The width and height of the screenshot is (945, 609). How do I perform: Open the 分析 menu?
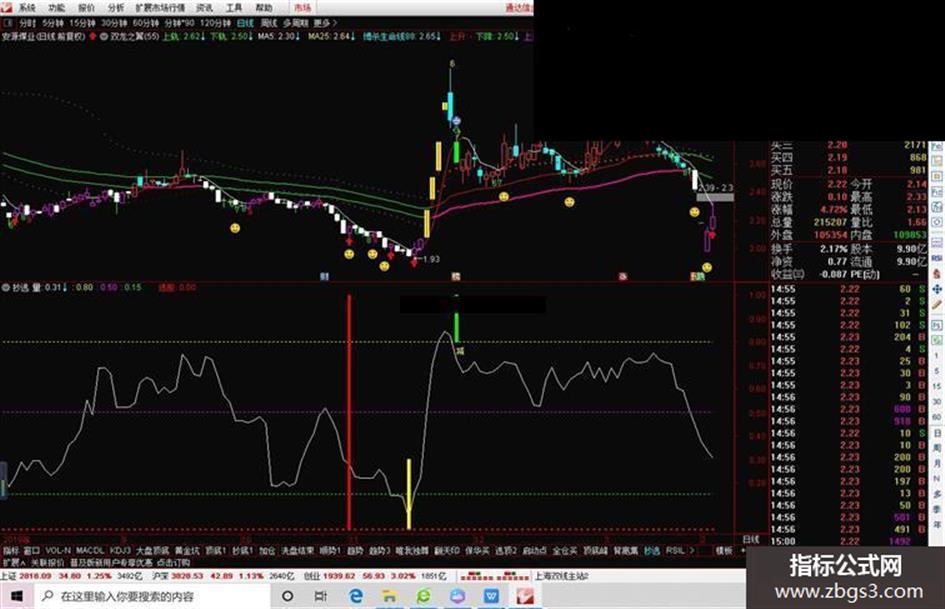click(116, 8)
